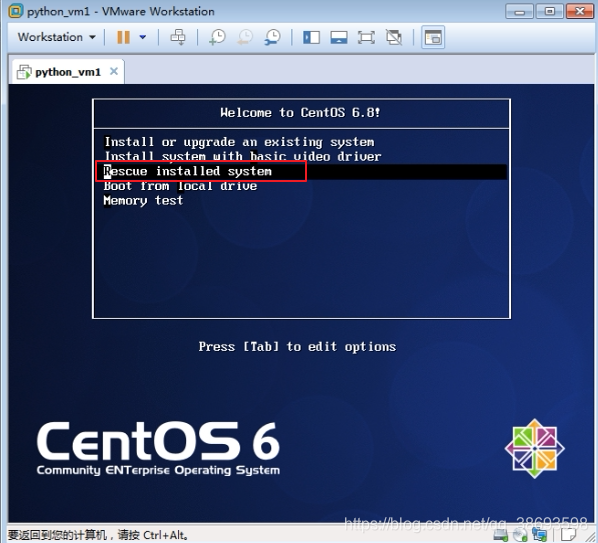The height and width of the screenshot is (543, 598).
Task: Select Install system with basic video driver
Action: coord(243,156)
